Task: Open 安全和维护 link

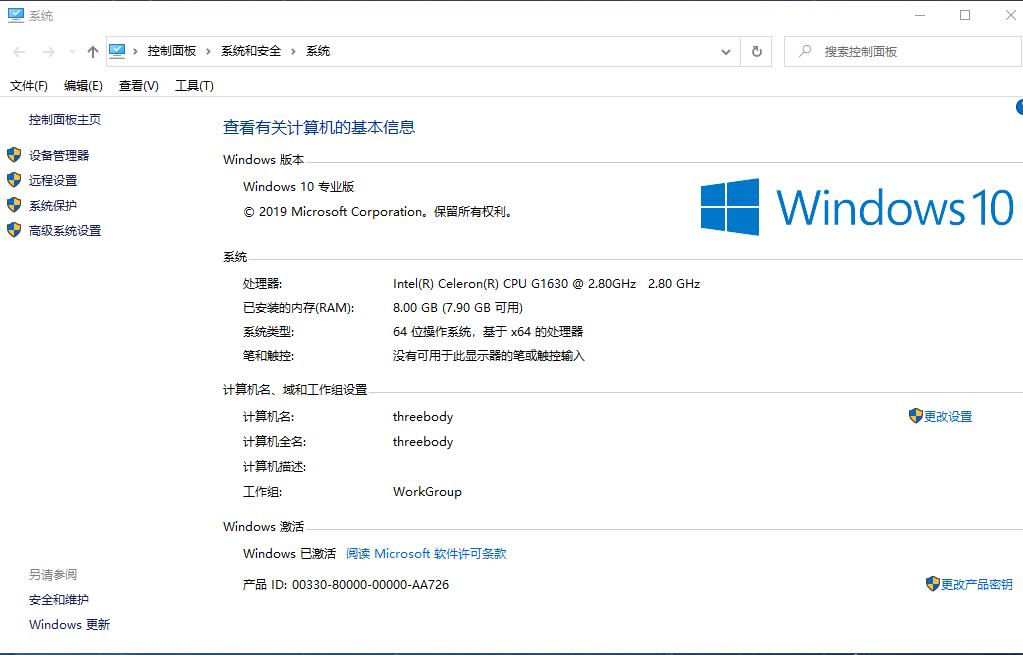Action: (59, 600)
